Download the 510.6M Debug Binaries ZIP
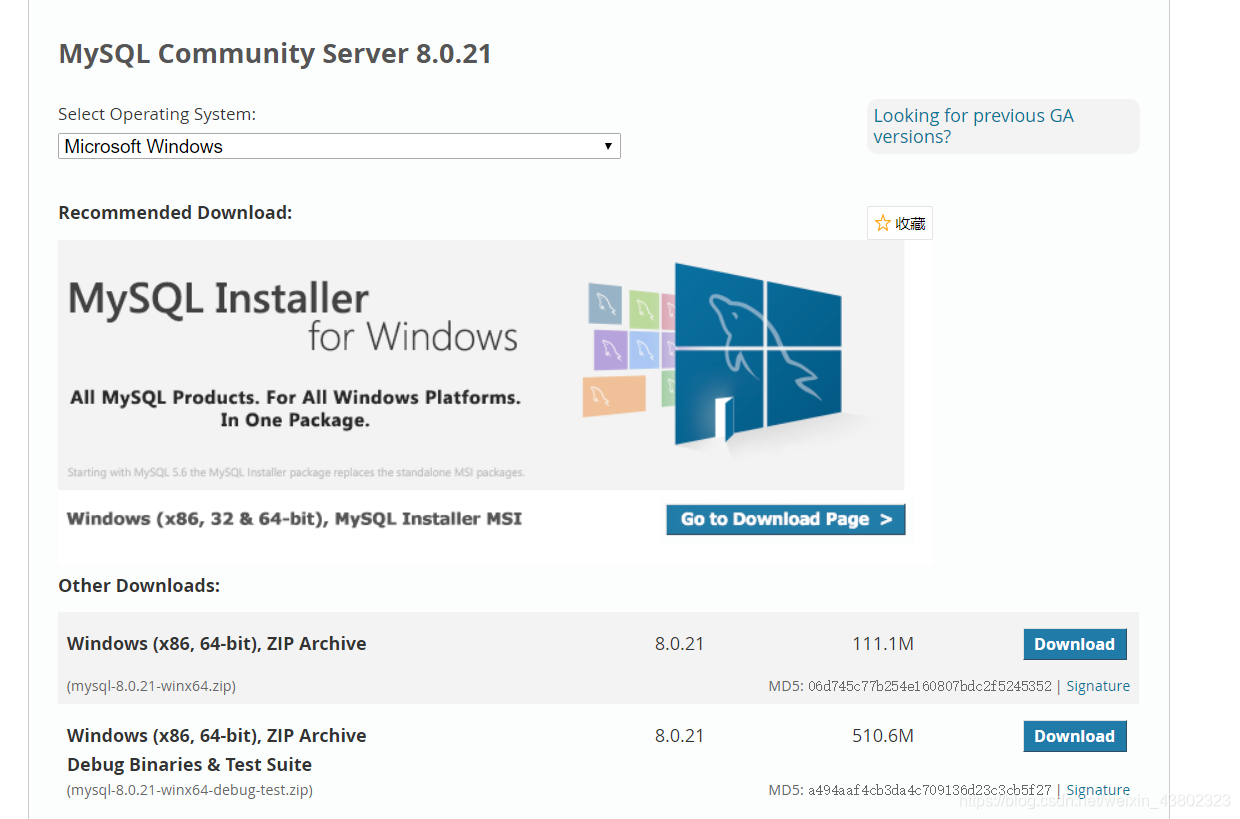The height and width of the screenshot is (819, 1240). (x=1075, y=736)
